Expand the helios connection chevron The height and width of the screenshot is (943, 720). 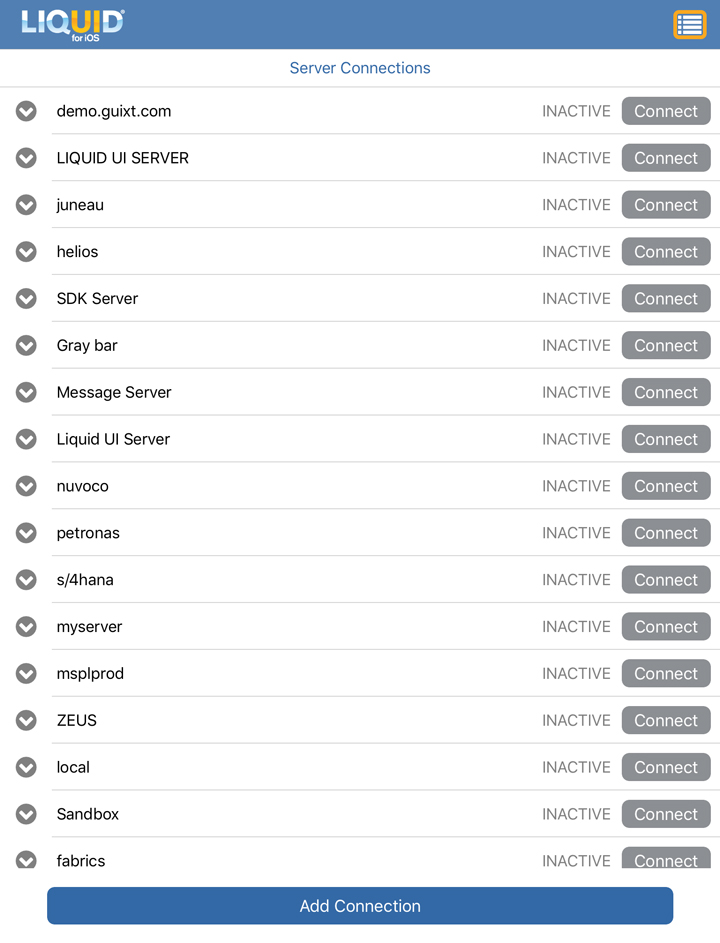click(x=26, y=252)
